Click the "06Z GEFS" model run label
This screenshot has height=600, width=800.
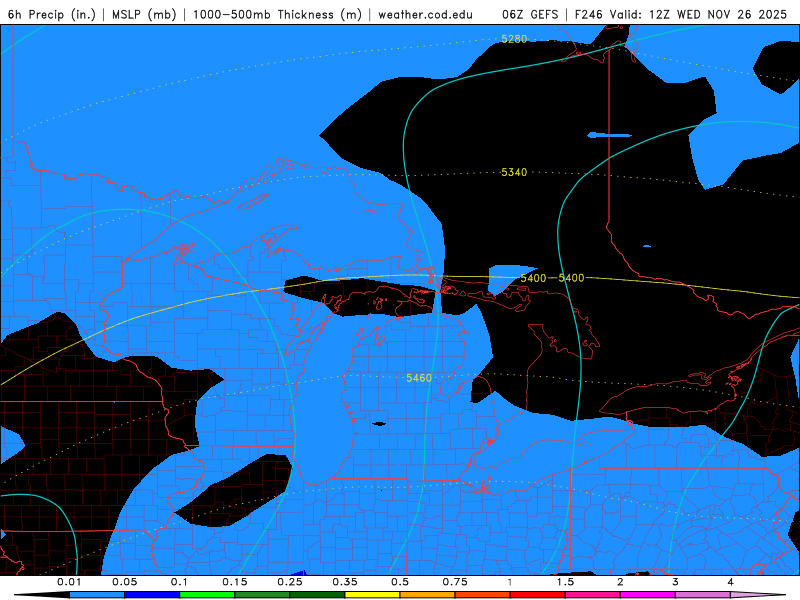(x=530, y=14)
